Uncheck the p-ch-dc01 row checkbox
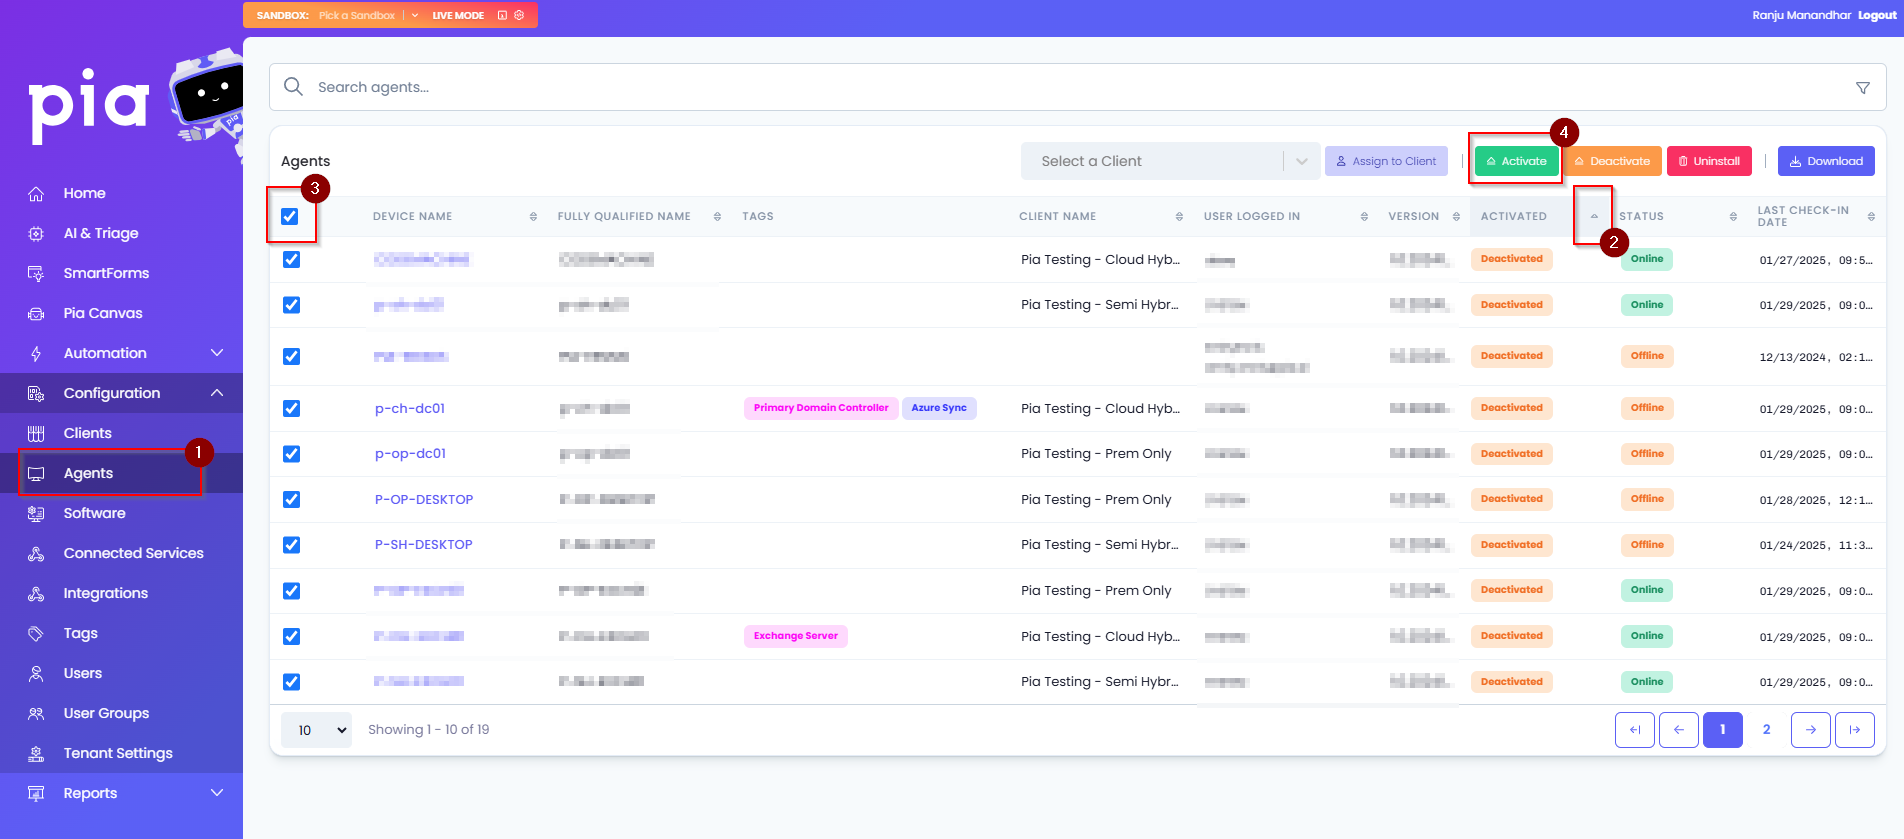The height and width of the screenshot is (839, 1904). click(x=291, y=408)
